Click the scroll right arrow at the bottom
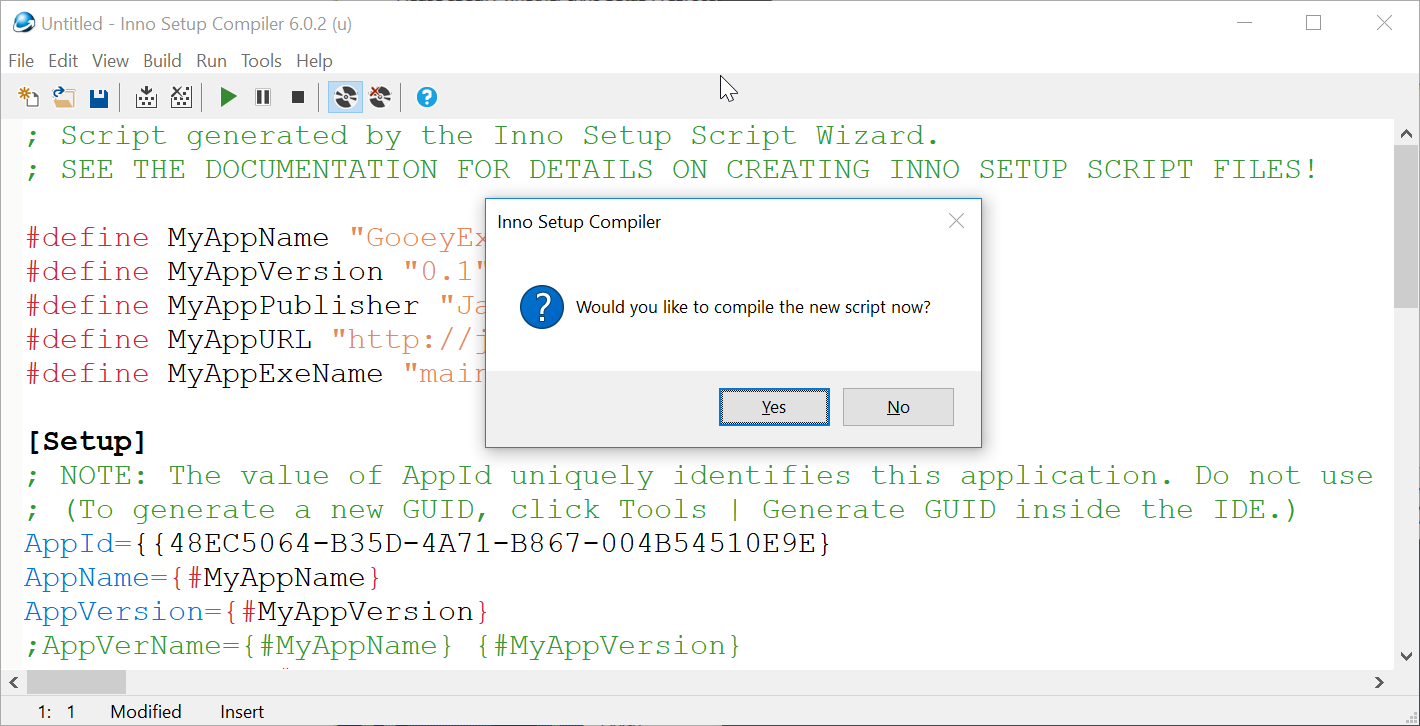 click(1380, 682)
